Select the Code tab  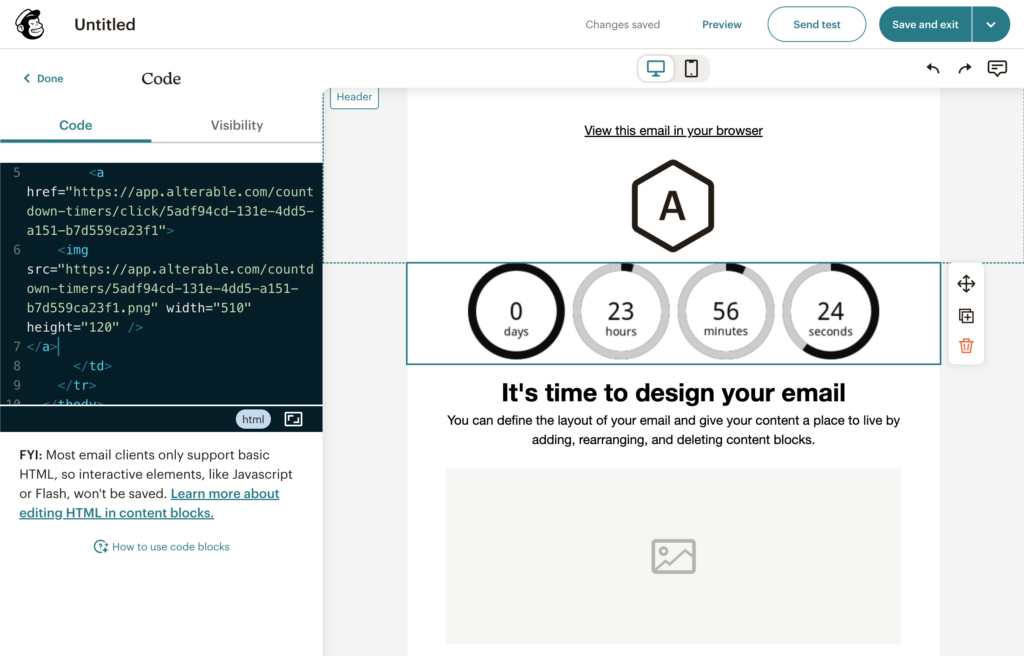(75, 125)
